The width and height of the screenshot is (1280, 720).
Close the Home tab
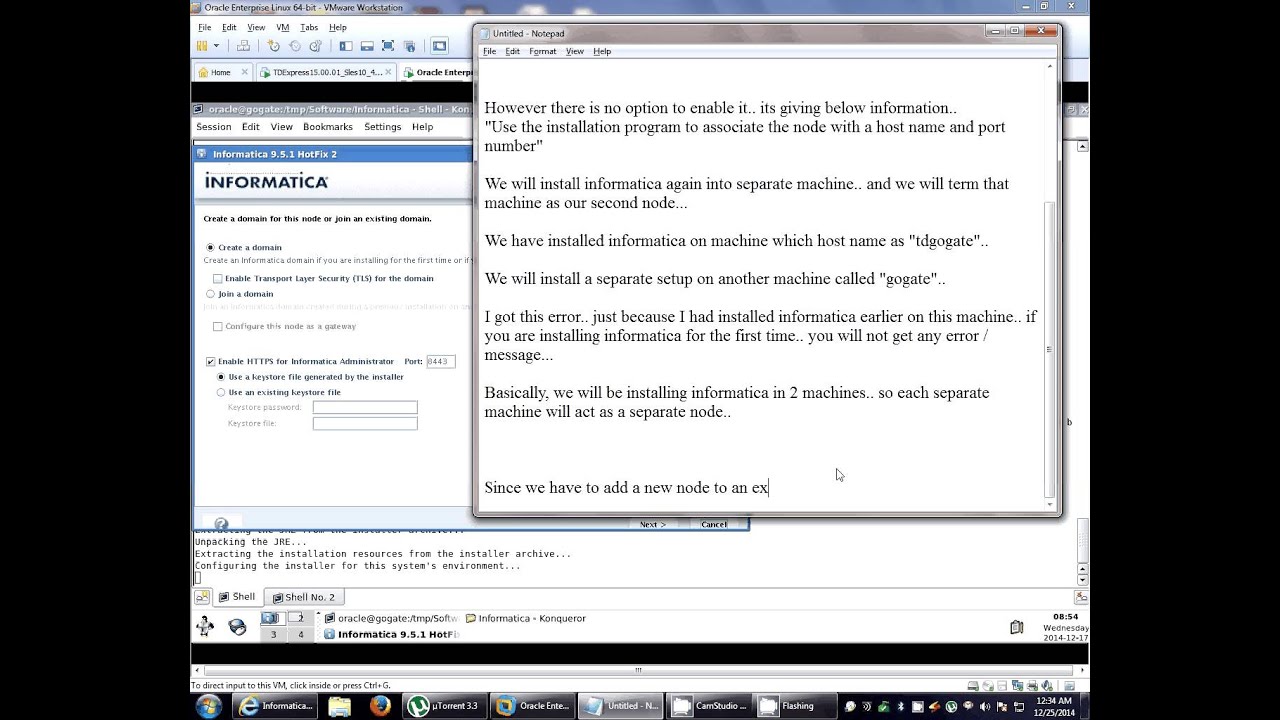[x=244, y=72]
